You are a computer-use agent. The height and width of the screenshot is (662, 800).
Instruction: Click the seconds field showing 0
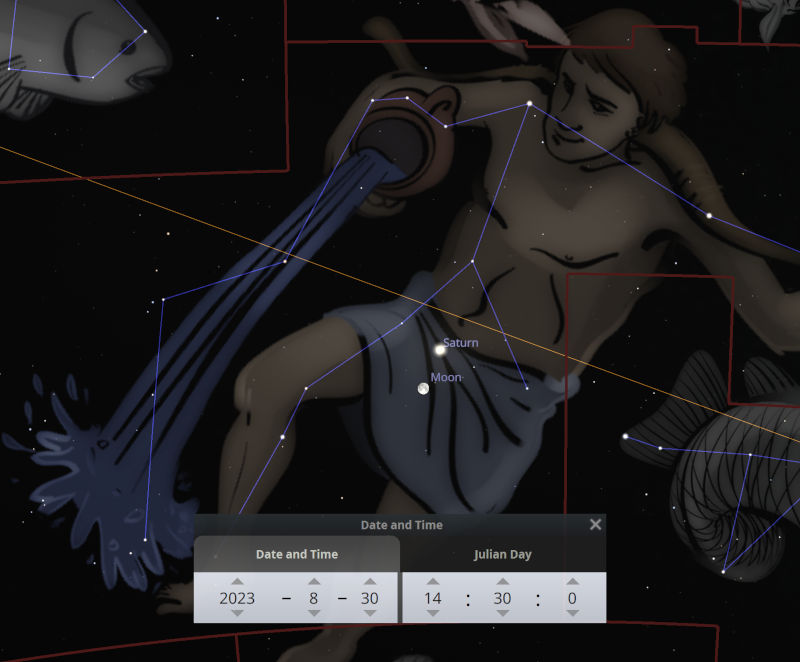click(x=572, y=598)
